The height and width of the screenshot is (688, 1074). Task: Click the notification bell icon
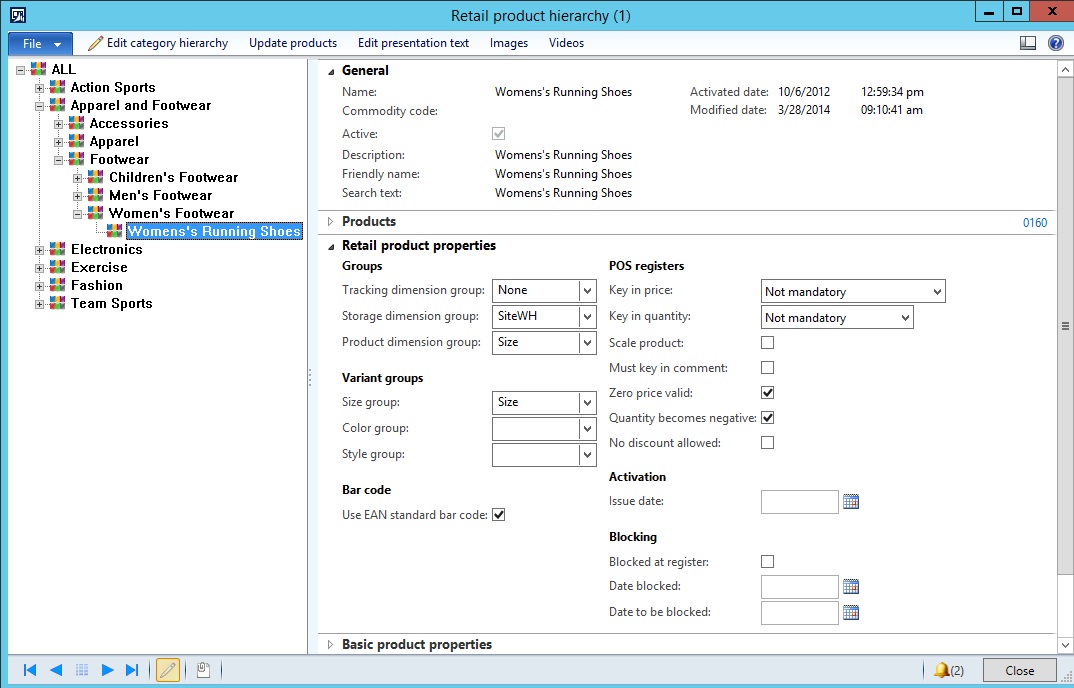pyautogui.click(x=940, y=670)
